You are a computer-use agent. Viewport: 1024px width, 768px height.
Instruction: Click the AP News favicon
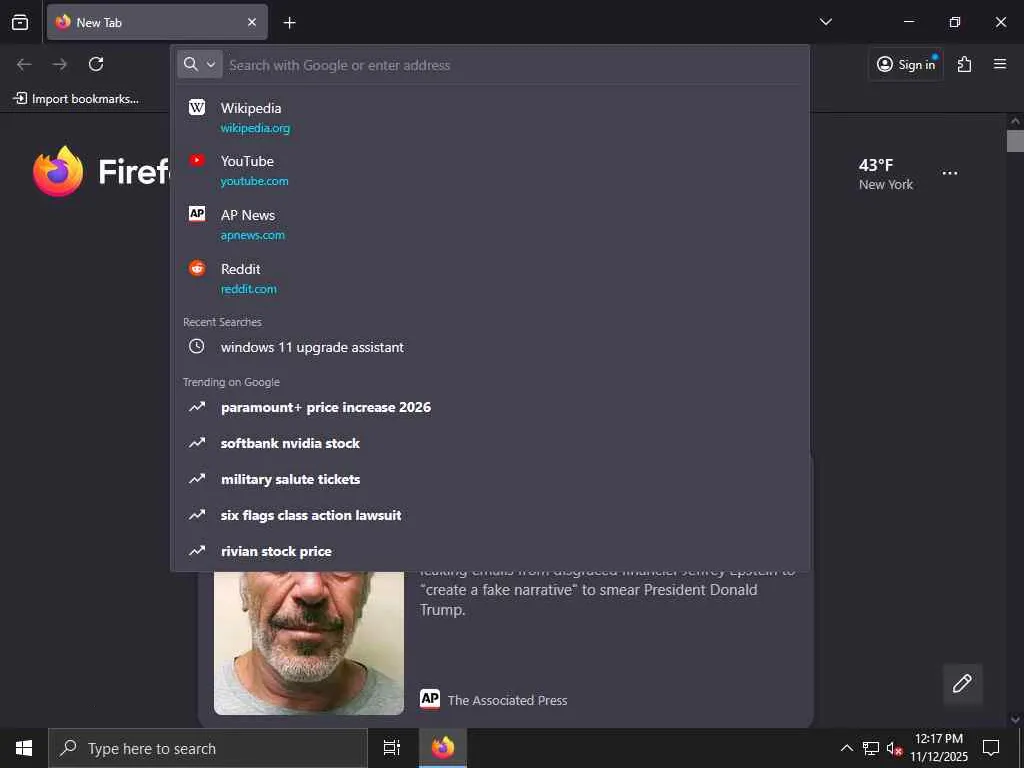point(197,214)
